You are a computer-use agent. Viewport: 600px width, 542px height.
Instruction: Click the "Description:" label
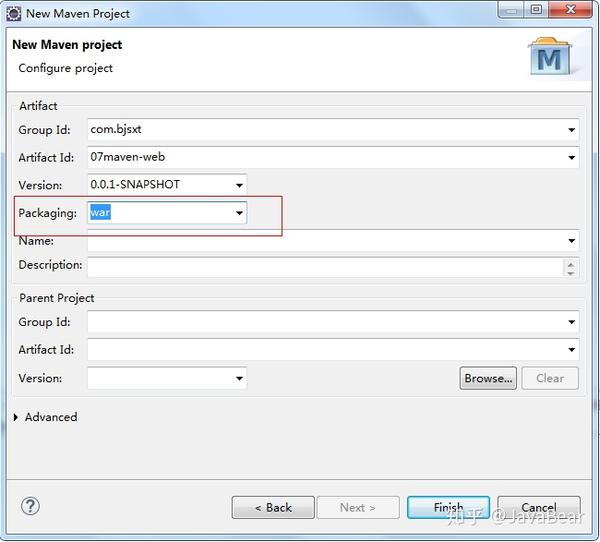[50, 264]
